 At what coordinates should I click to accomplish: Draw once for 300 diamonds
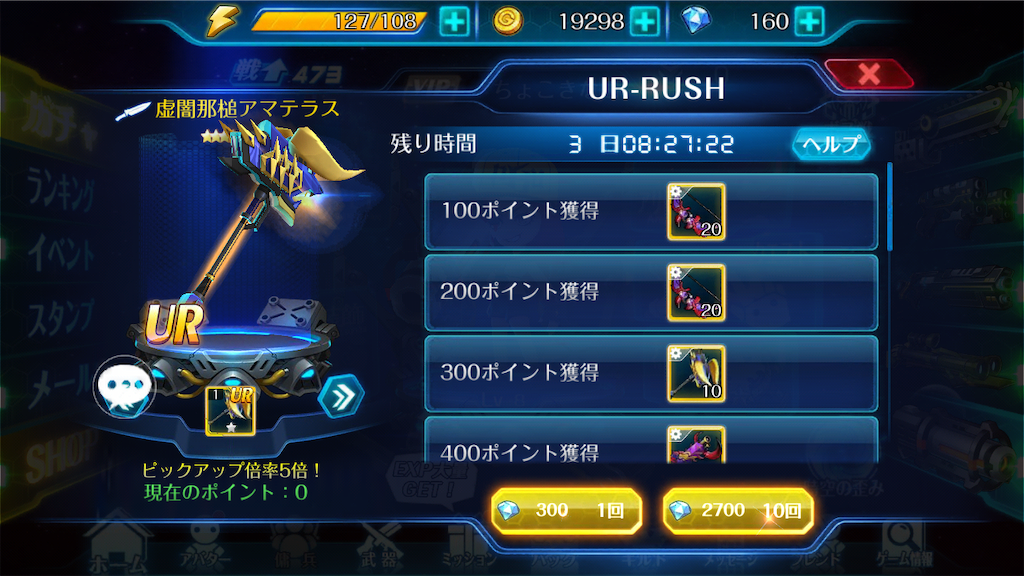pyautogui.click(x=566, y=510)
